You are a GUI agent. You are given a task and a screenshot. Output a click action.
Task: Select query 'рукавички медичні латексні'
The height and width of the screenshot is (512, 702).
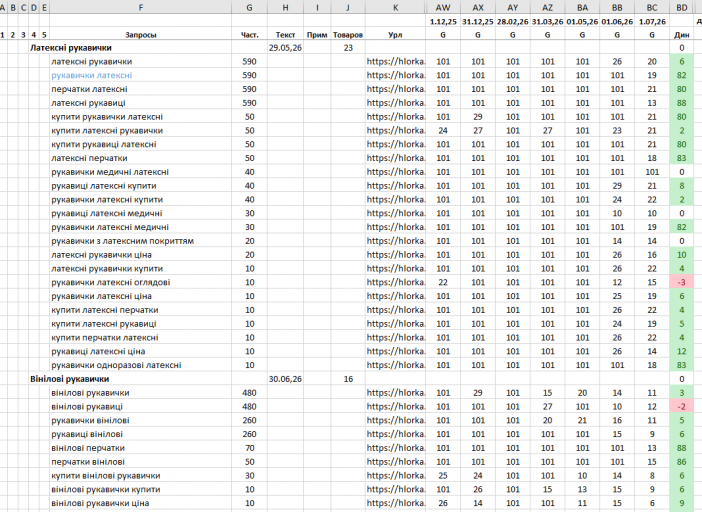[x=110, y=172]
